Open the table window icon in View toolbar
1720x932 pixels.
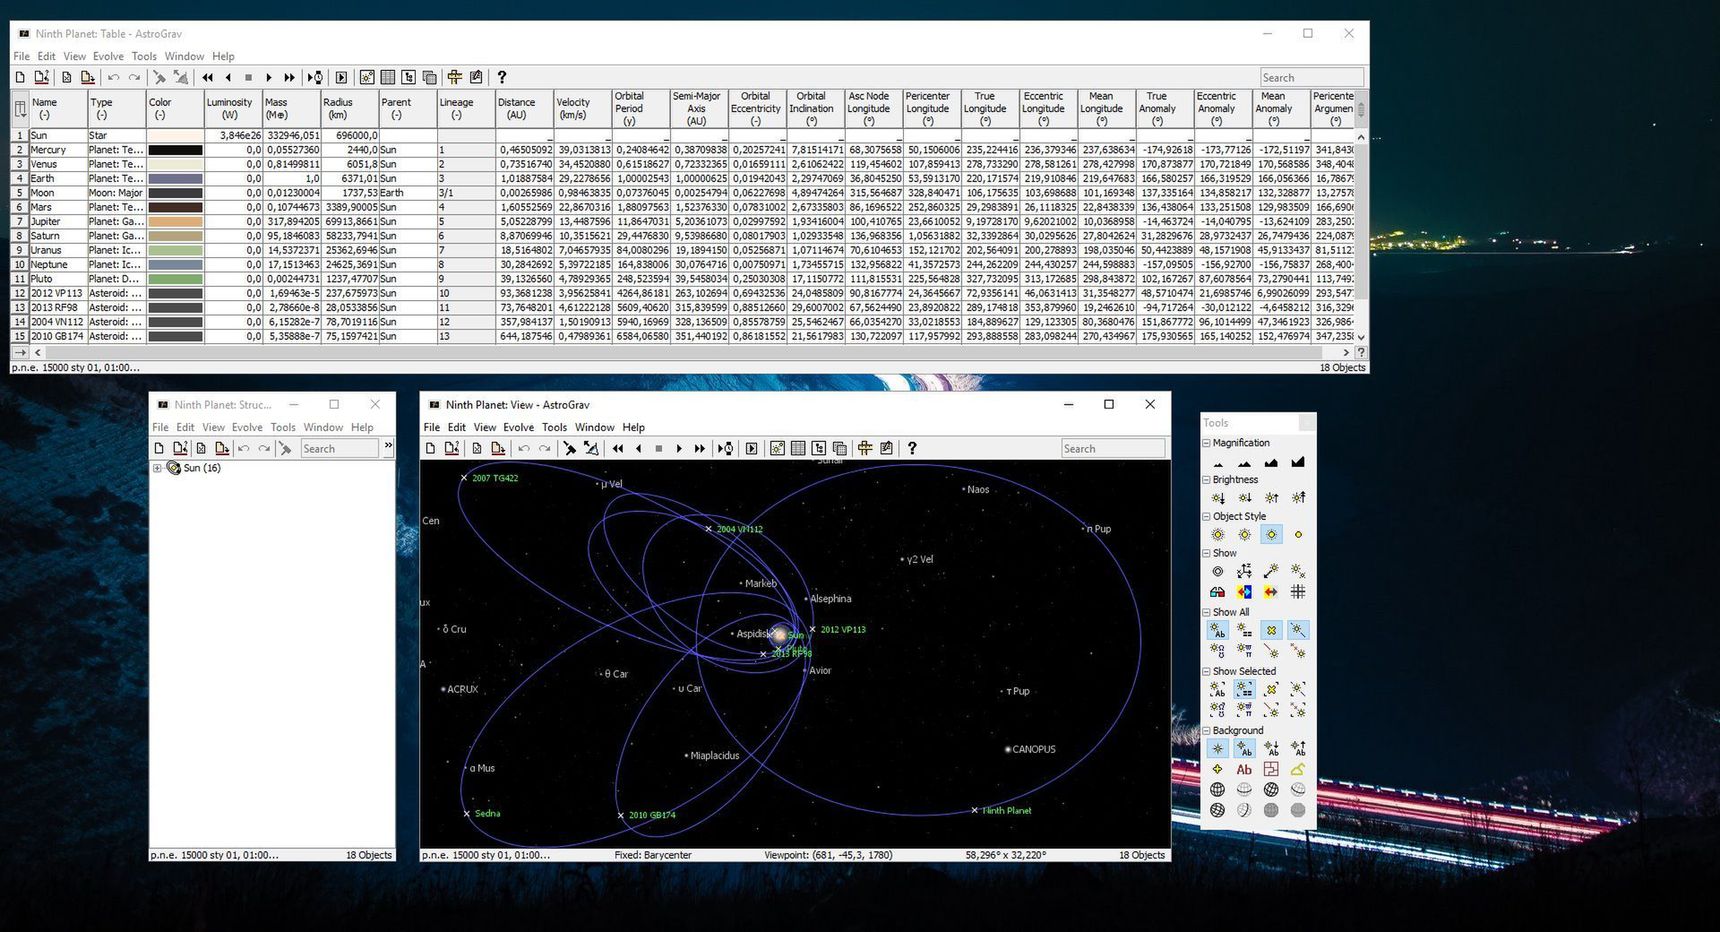tap(798, 449)
